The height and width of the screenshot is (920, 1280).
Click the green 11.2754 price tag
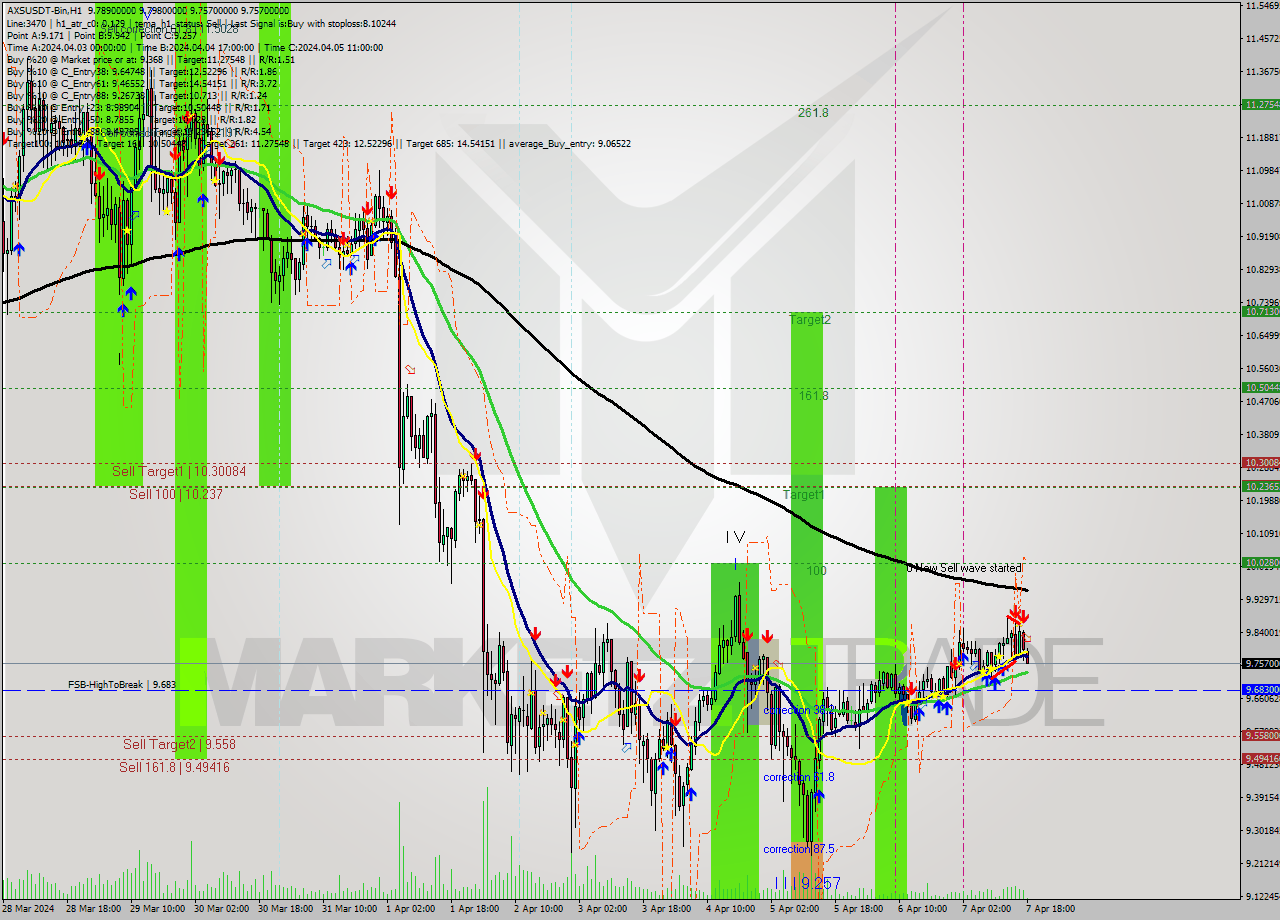click(x=1260, y=104)
